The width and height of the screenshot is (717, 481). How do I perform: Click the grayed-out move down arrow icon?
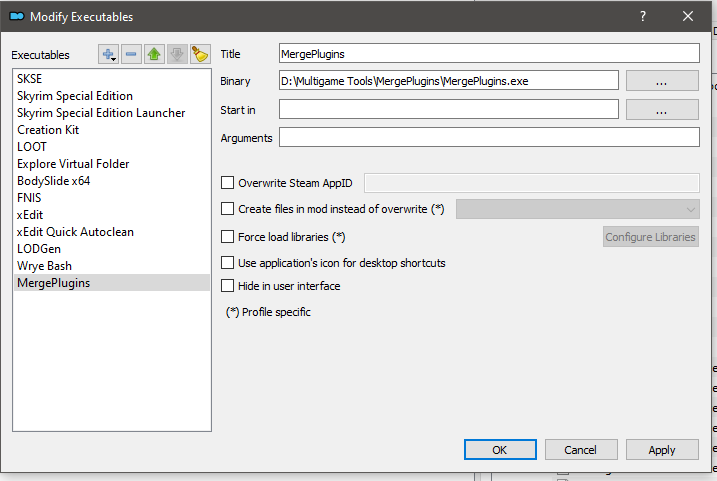177,54
